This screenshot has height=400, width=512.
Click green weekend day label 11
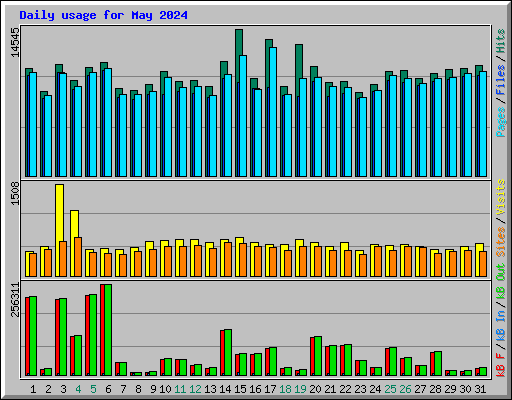[180, 389]
